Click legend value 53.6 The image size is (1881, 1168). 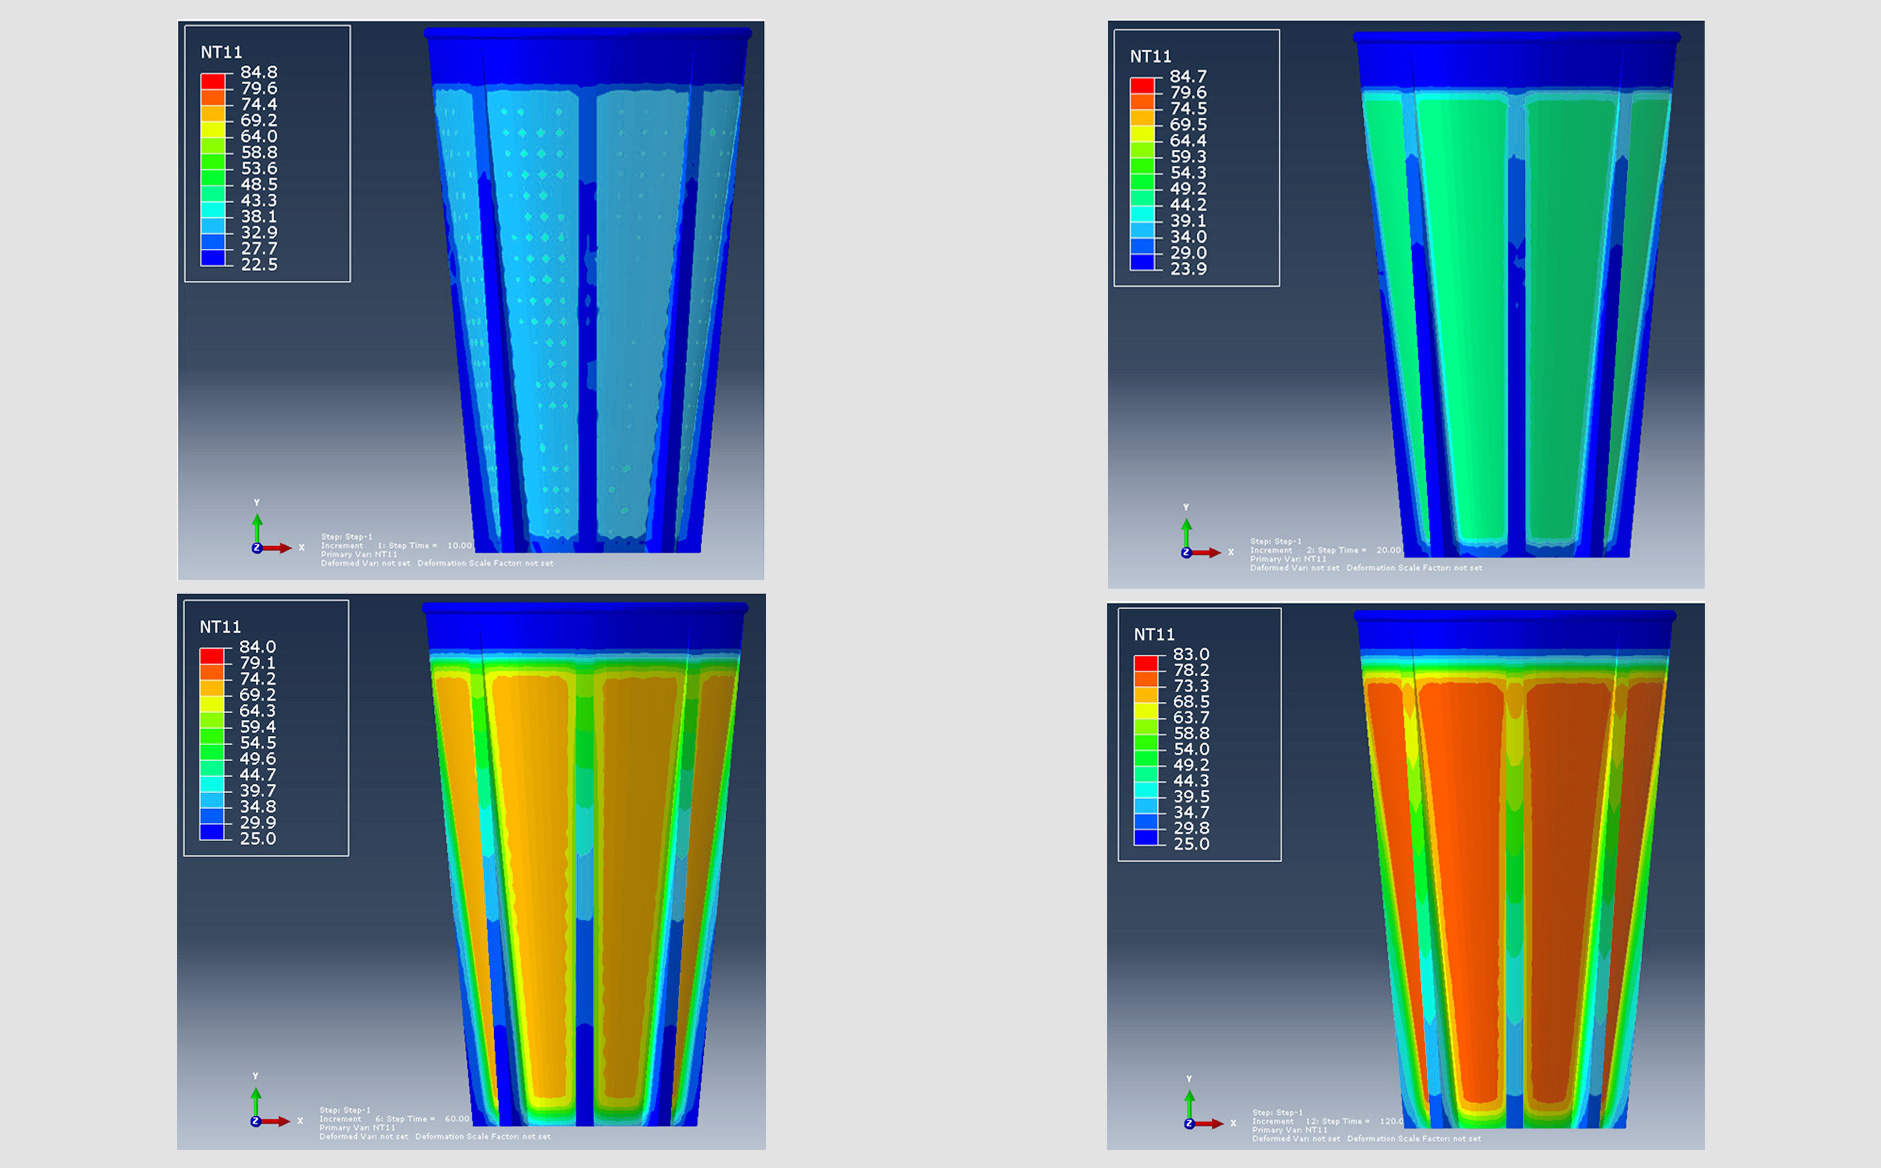tap(259, 168)
